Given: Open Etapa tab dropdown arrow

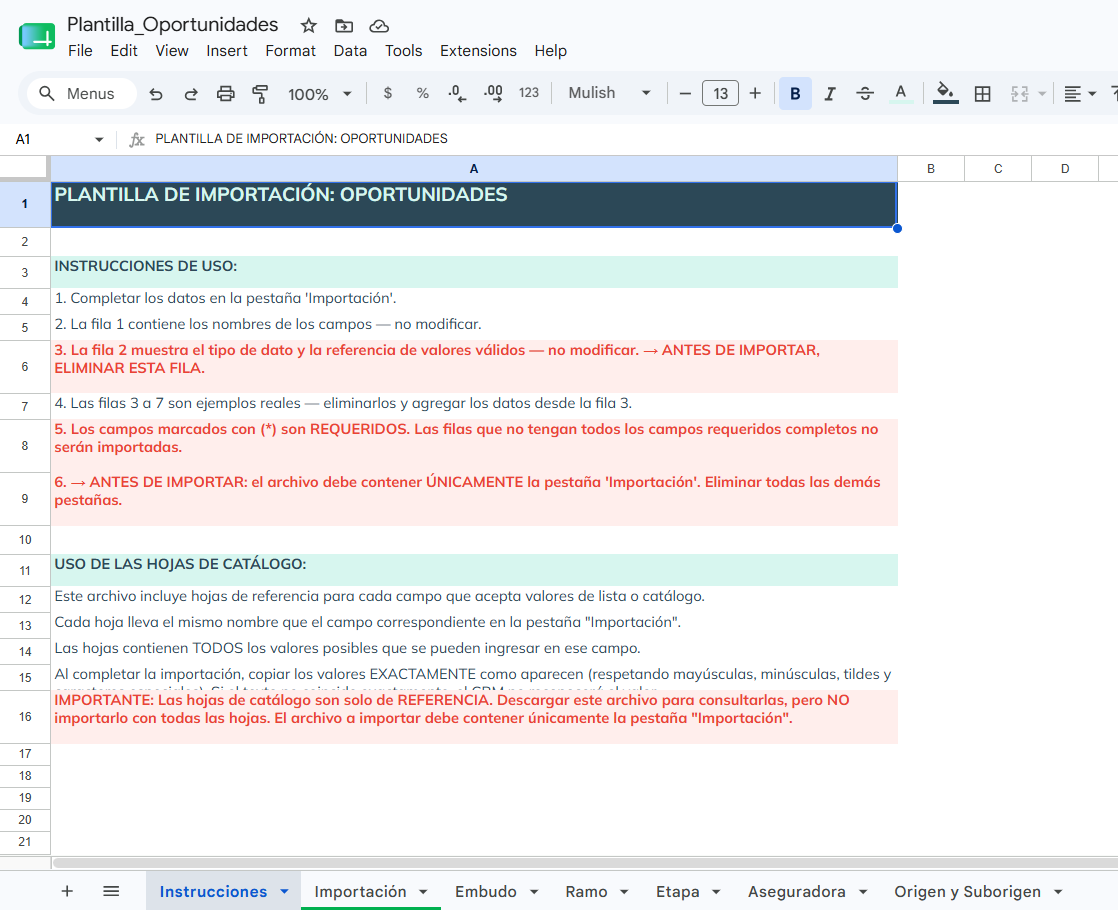Looking at the screenshot, I should tap(716, 892).
